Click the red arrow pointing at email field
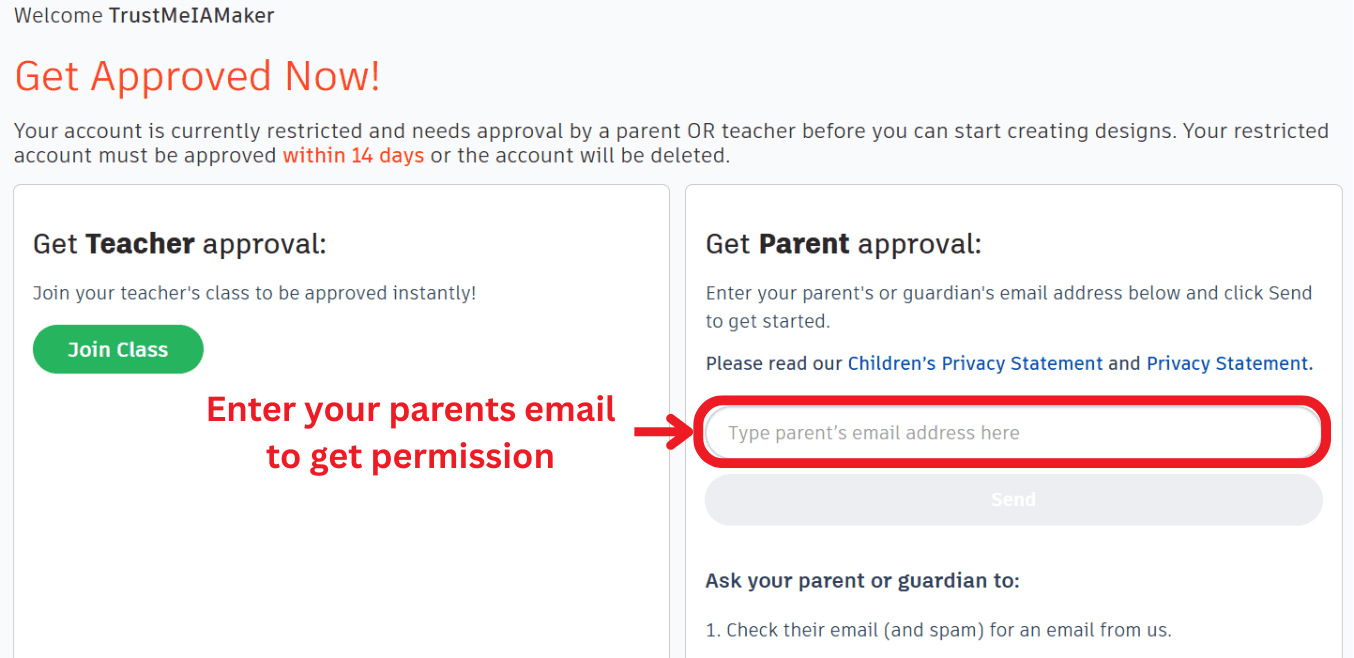Screen dimensions: 1354x658 coord(664,432)
